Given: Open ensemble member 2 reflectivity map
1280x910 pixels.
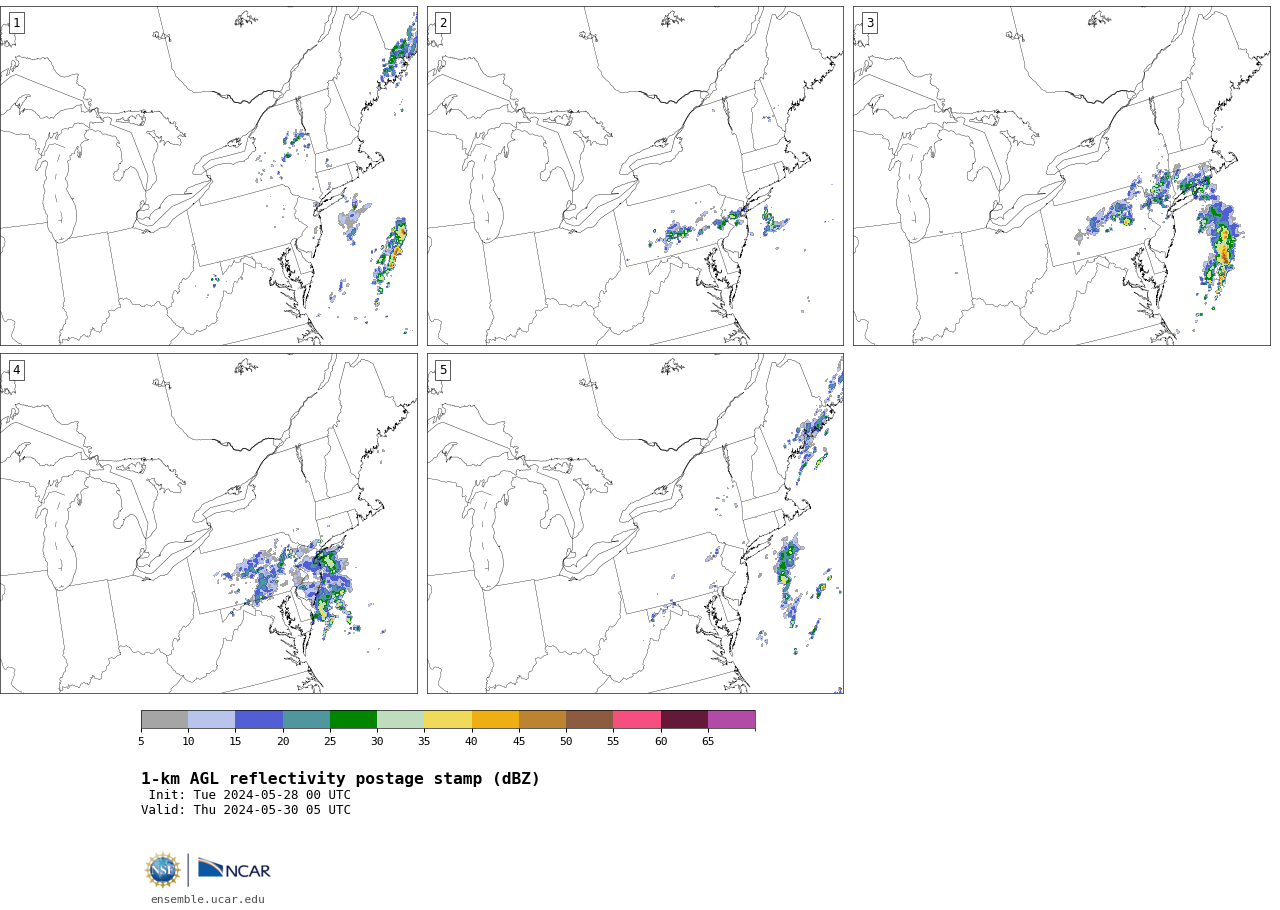Looking at the screenshot, I should click(635, 176).
